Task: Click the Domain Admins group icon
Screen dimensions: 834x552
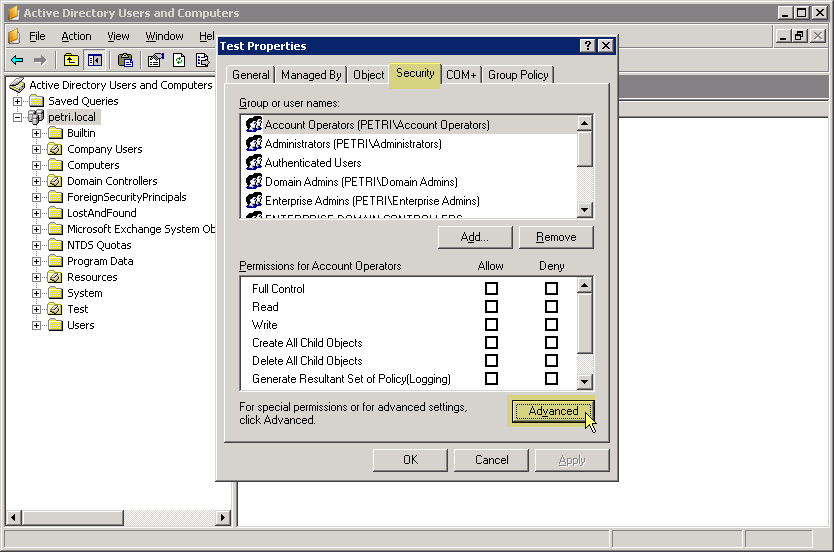Action: [x=254, y=181]
